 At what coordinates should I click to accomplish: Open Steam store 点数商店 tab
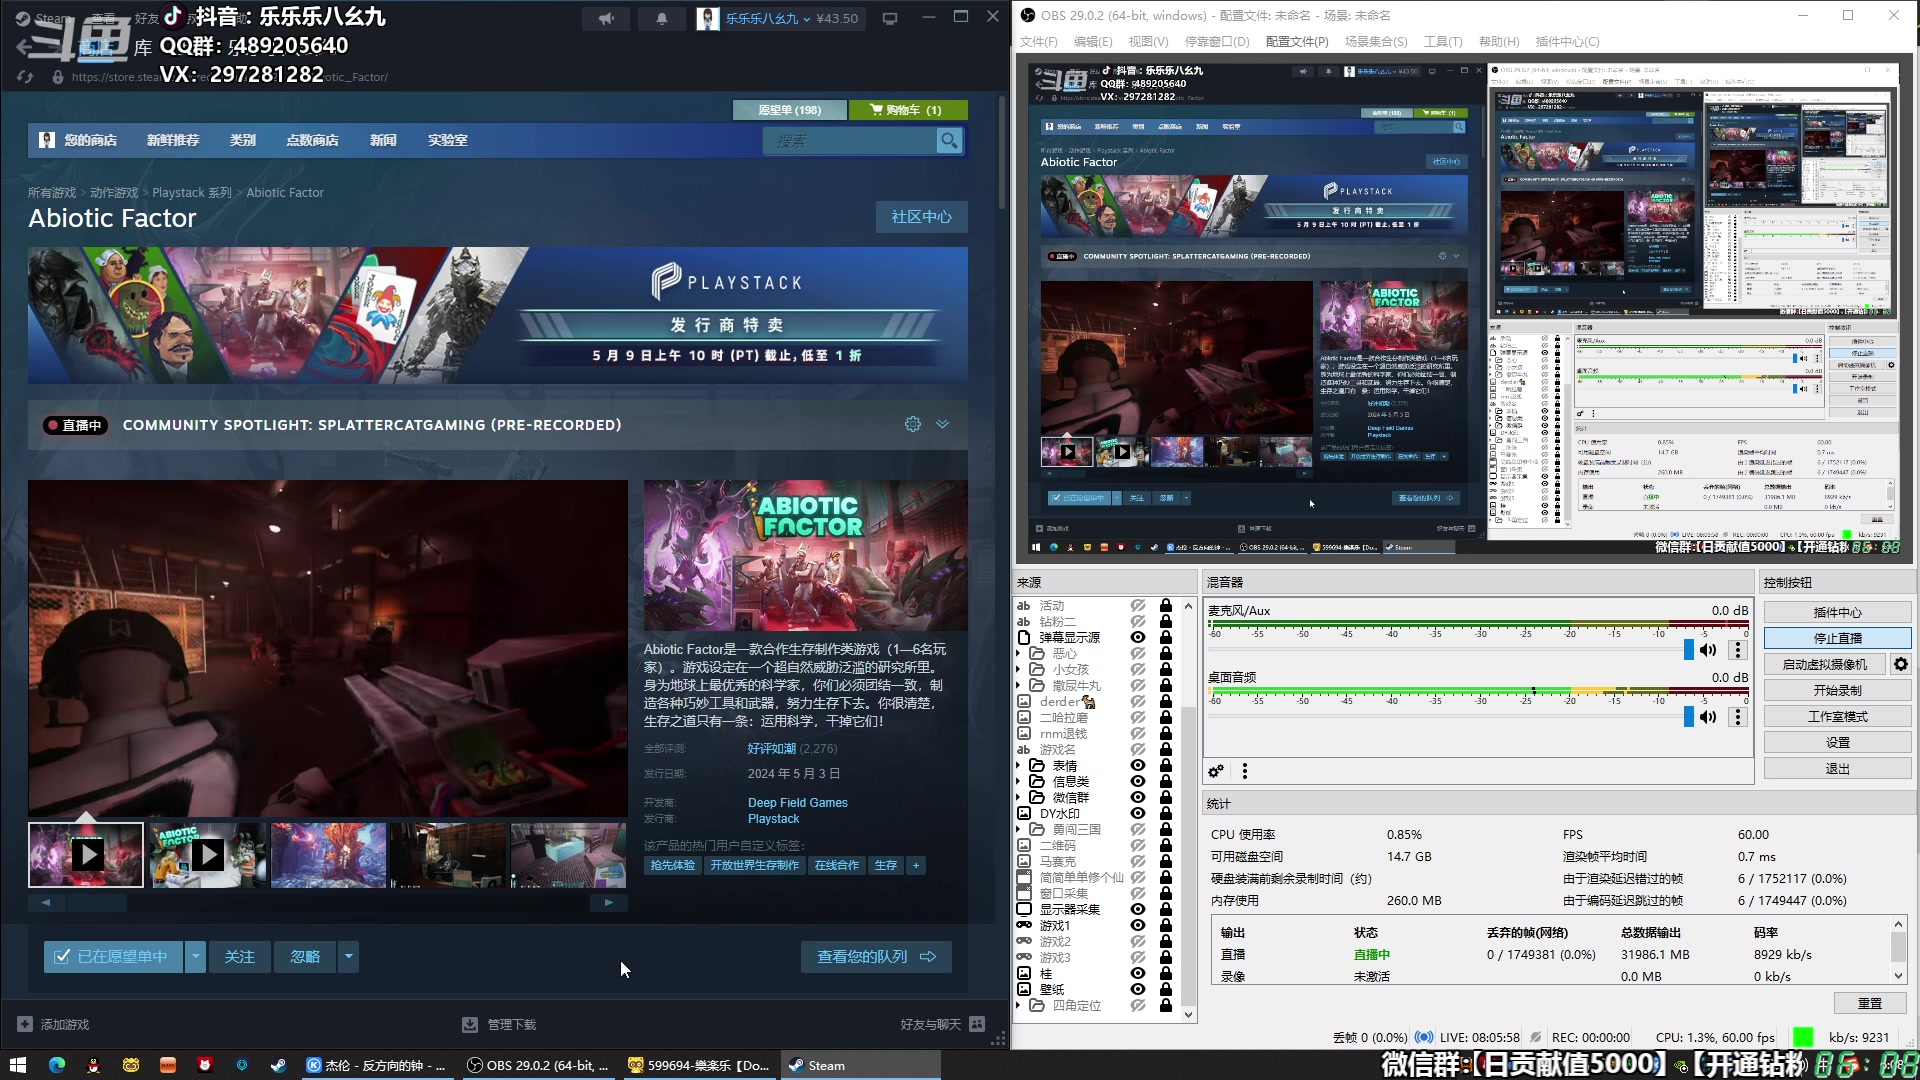point(312,141)
